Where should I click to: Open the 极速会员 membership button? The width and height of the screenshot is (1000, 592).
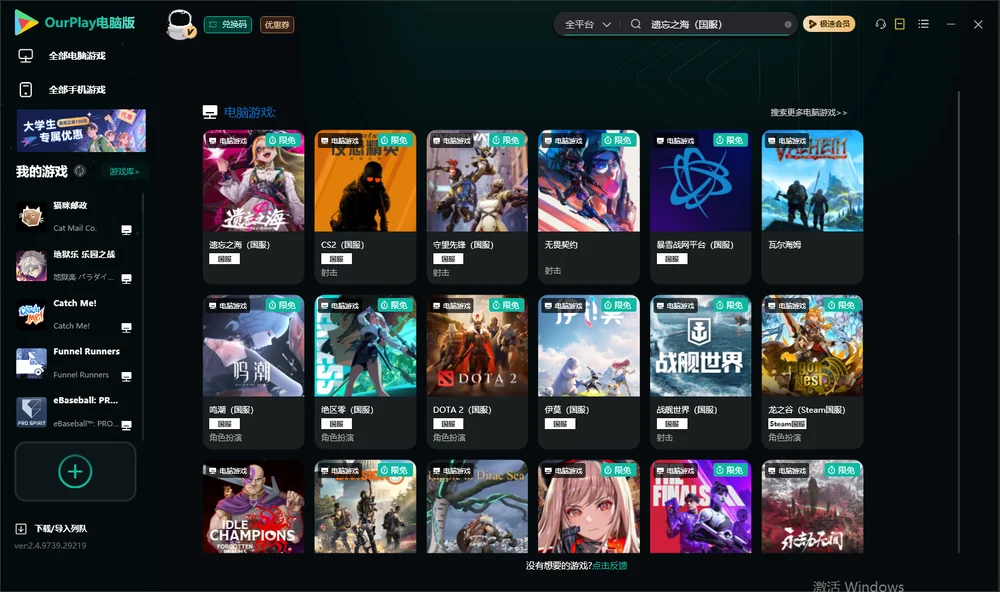pos(828,24)
